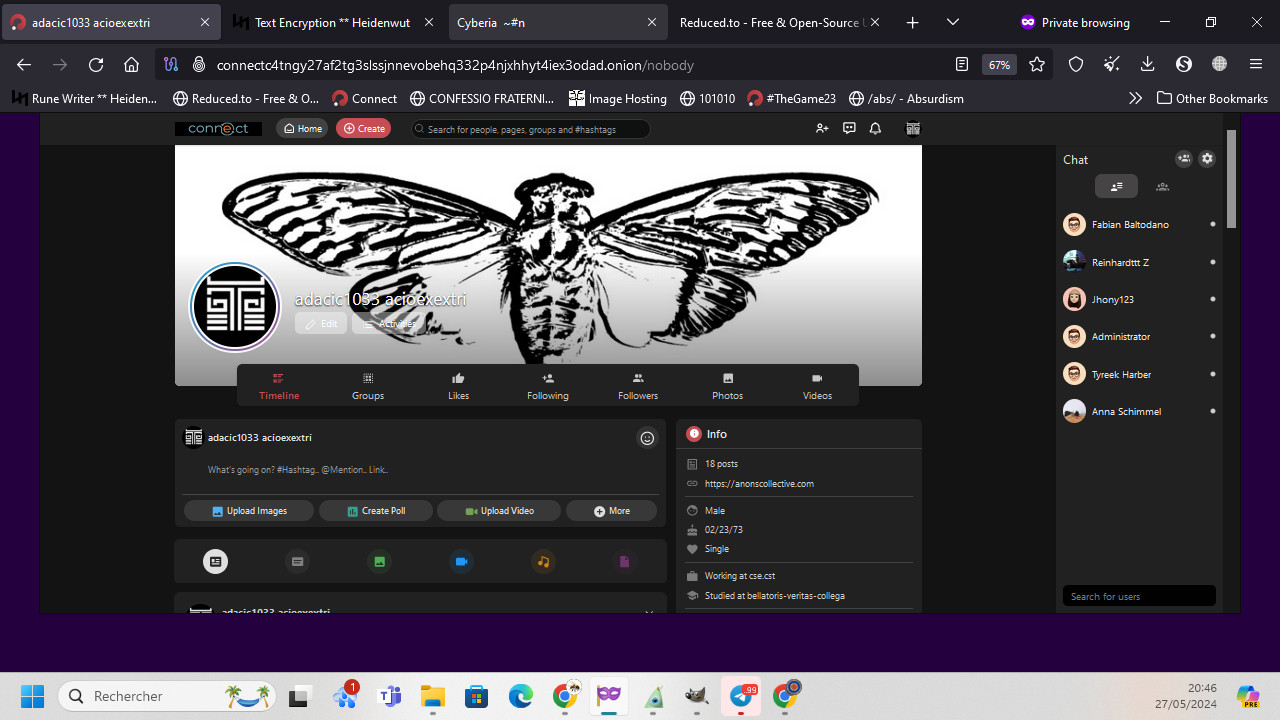
Task: Focus the search for people, pages, groups field
Action: click(x=530, y=129)
